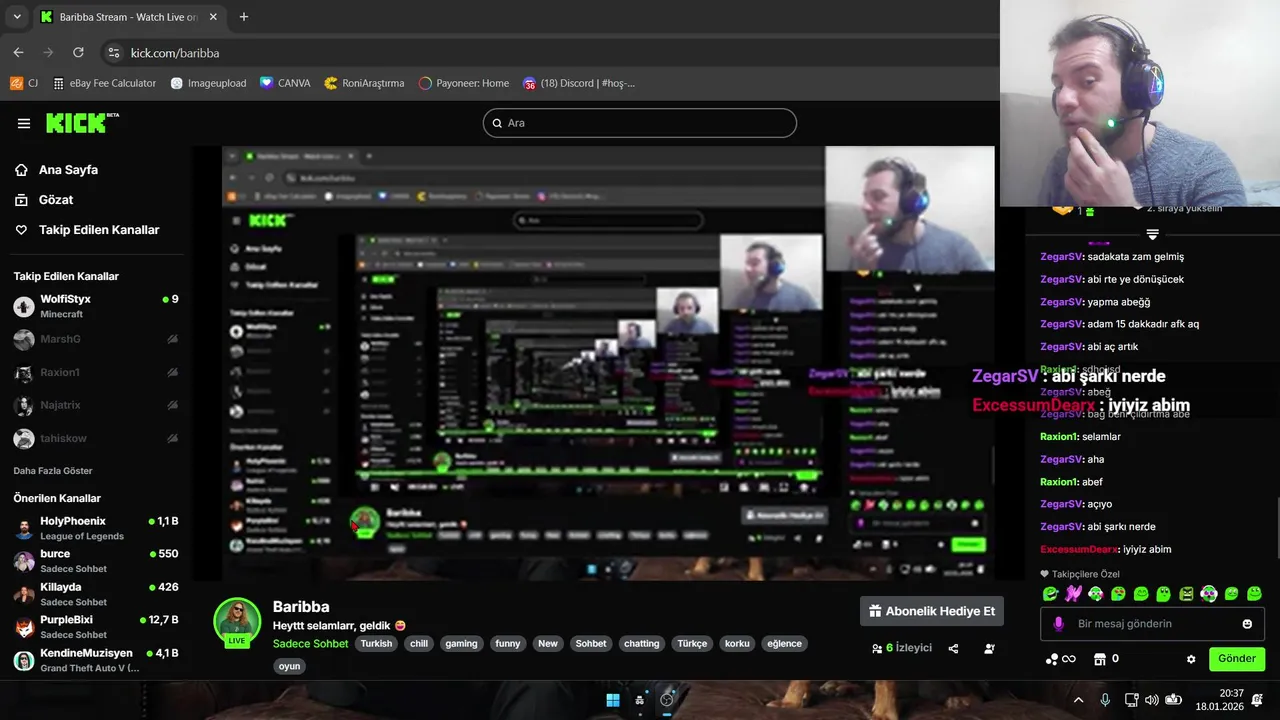Select the korku tag
1280x720 pixels.
tap(737, 644)
